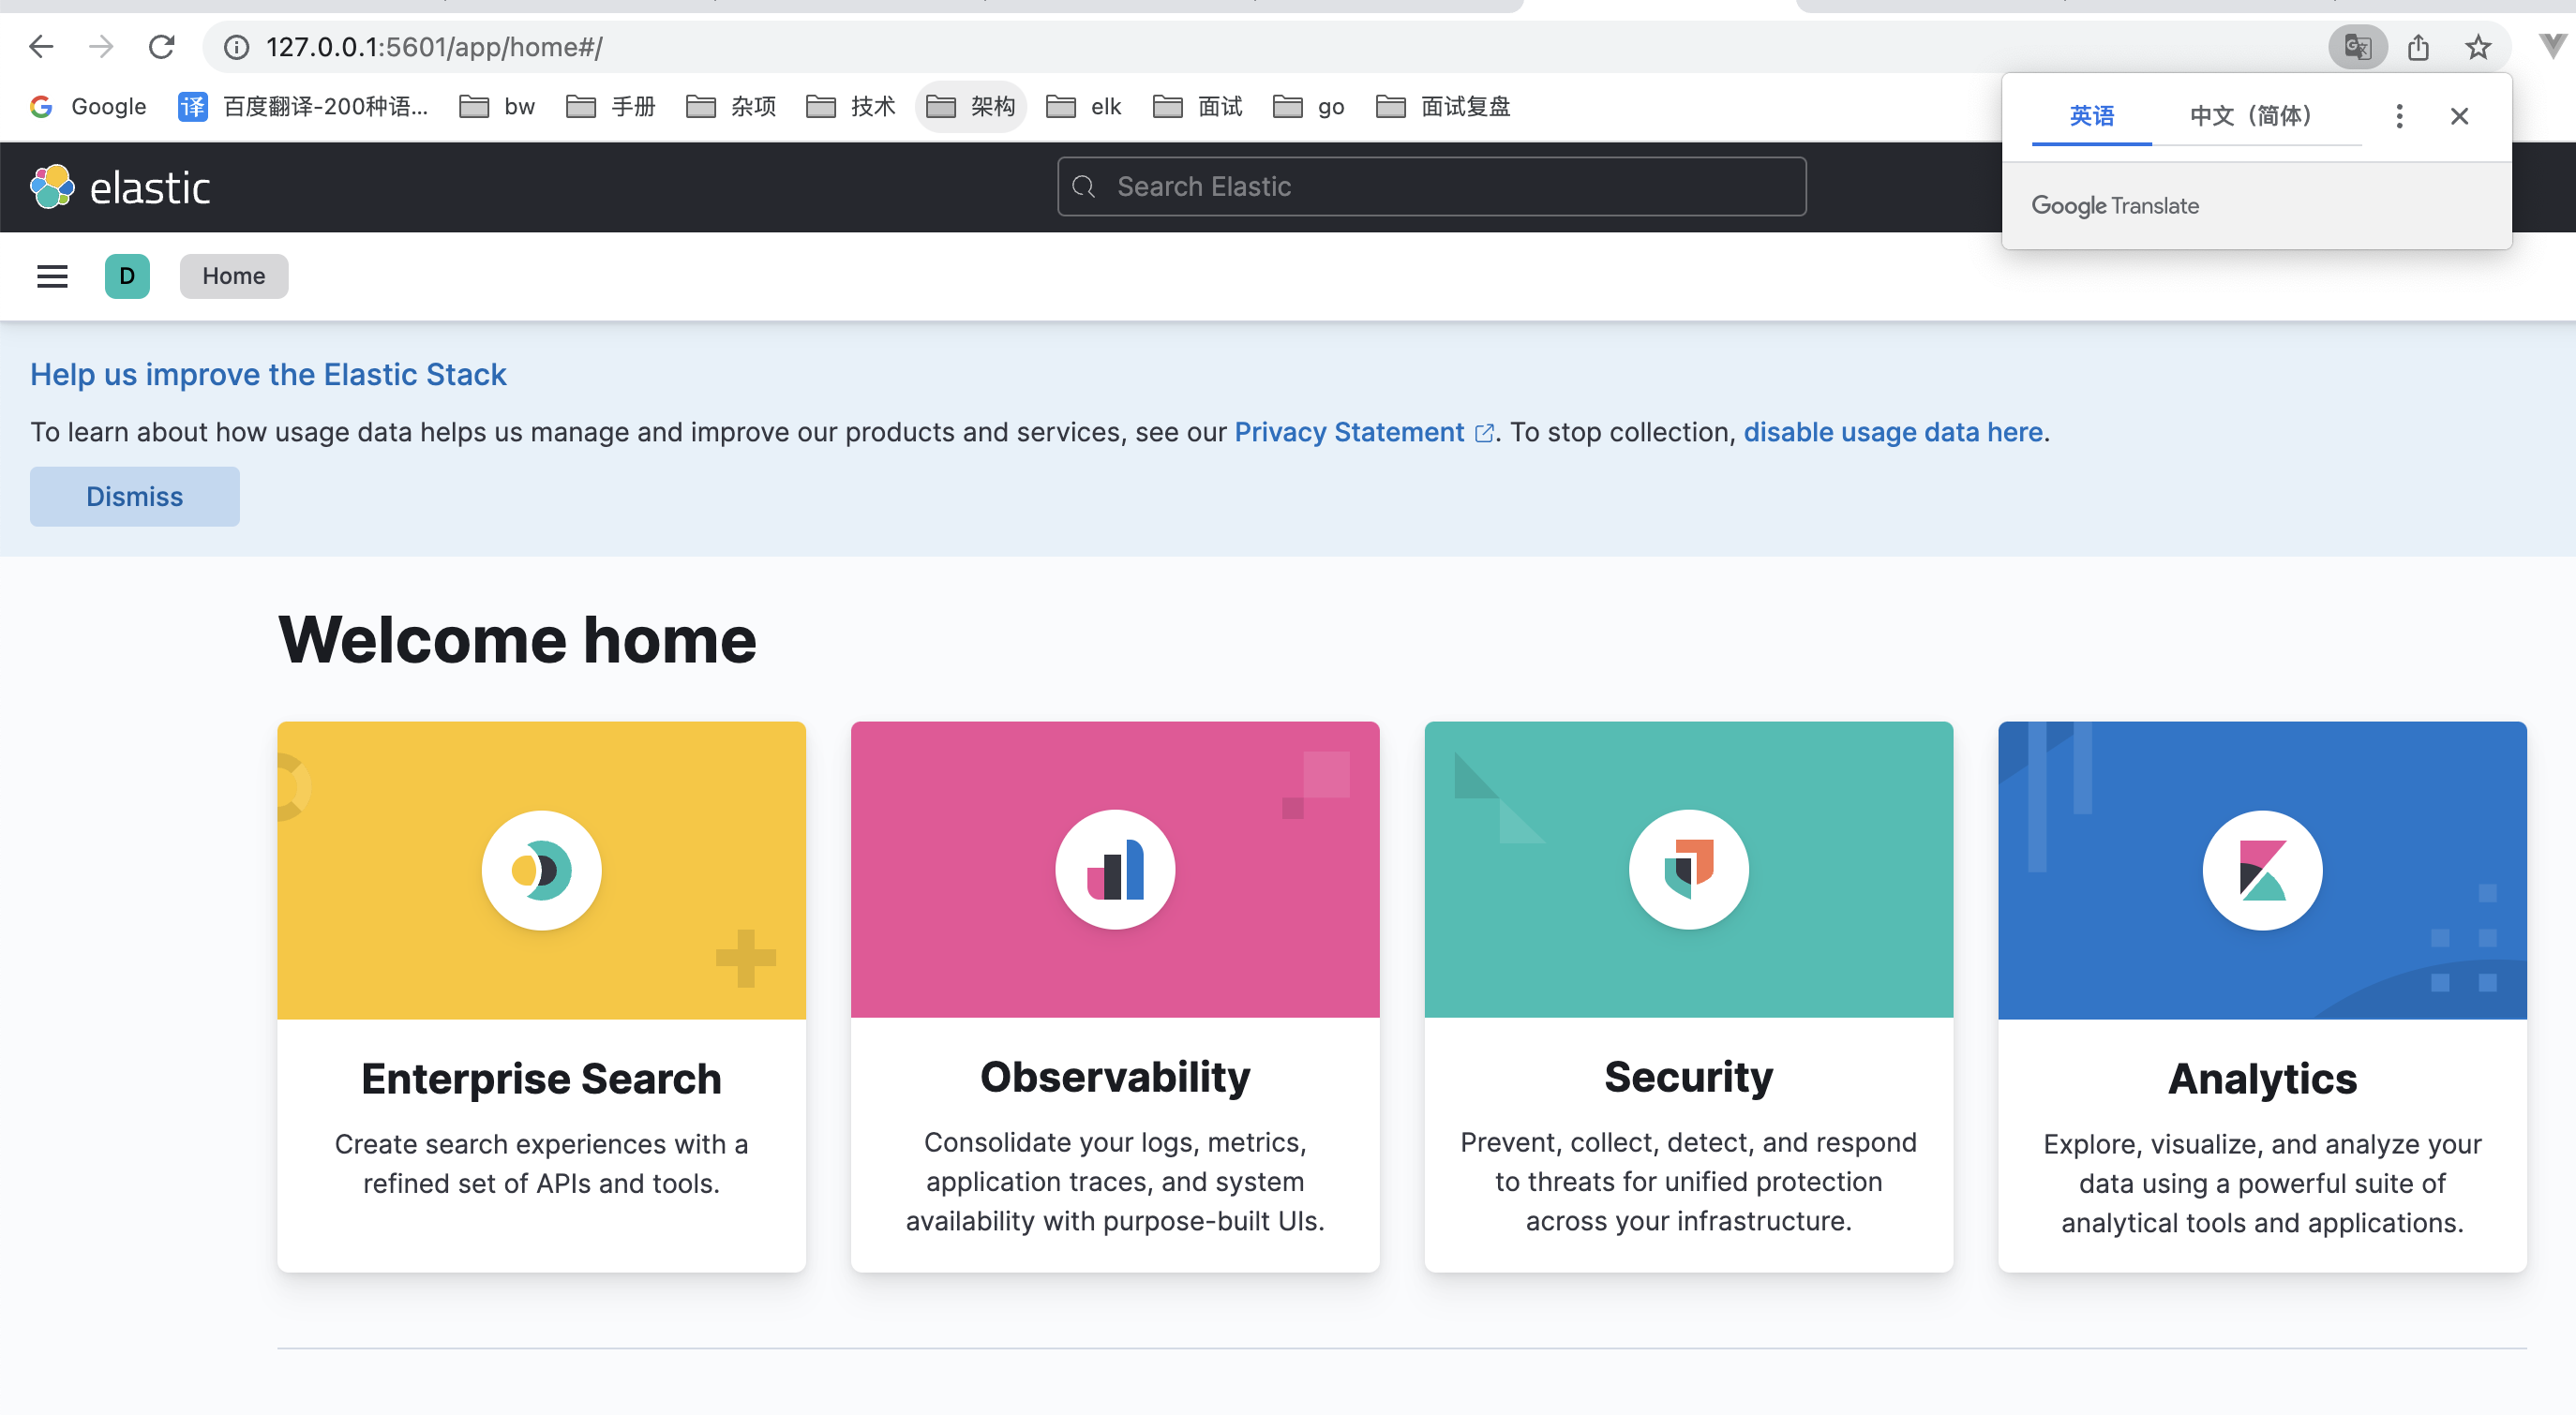Open the elk bookmarks folder

point(1084,106)
